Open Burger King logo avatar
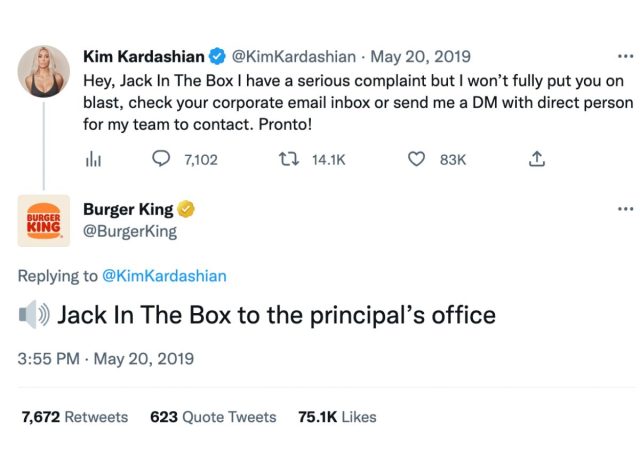This screenshot has height=468, width=640. 44,220
